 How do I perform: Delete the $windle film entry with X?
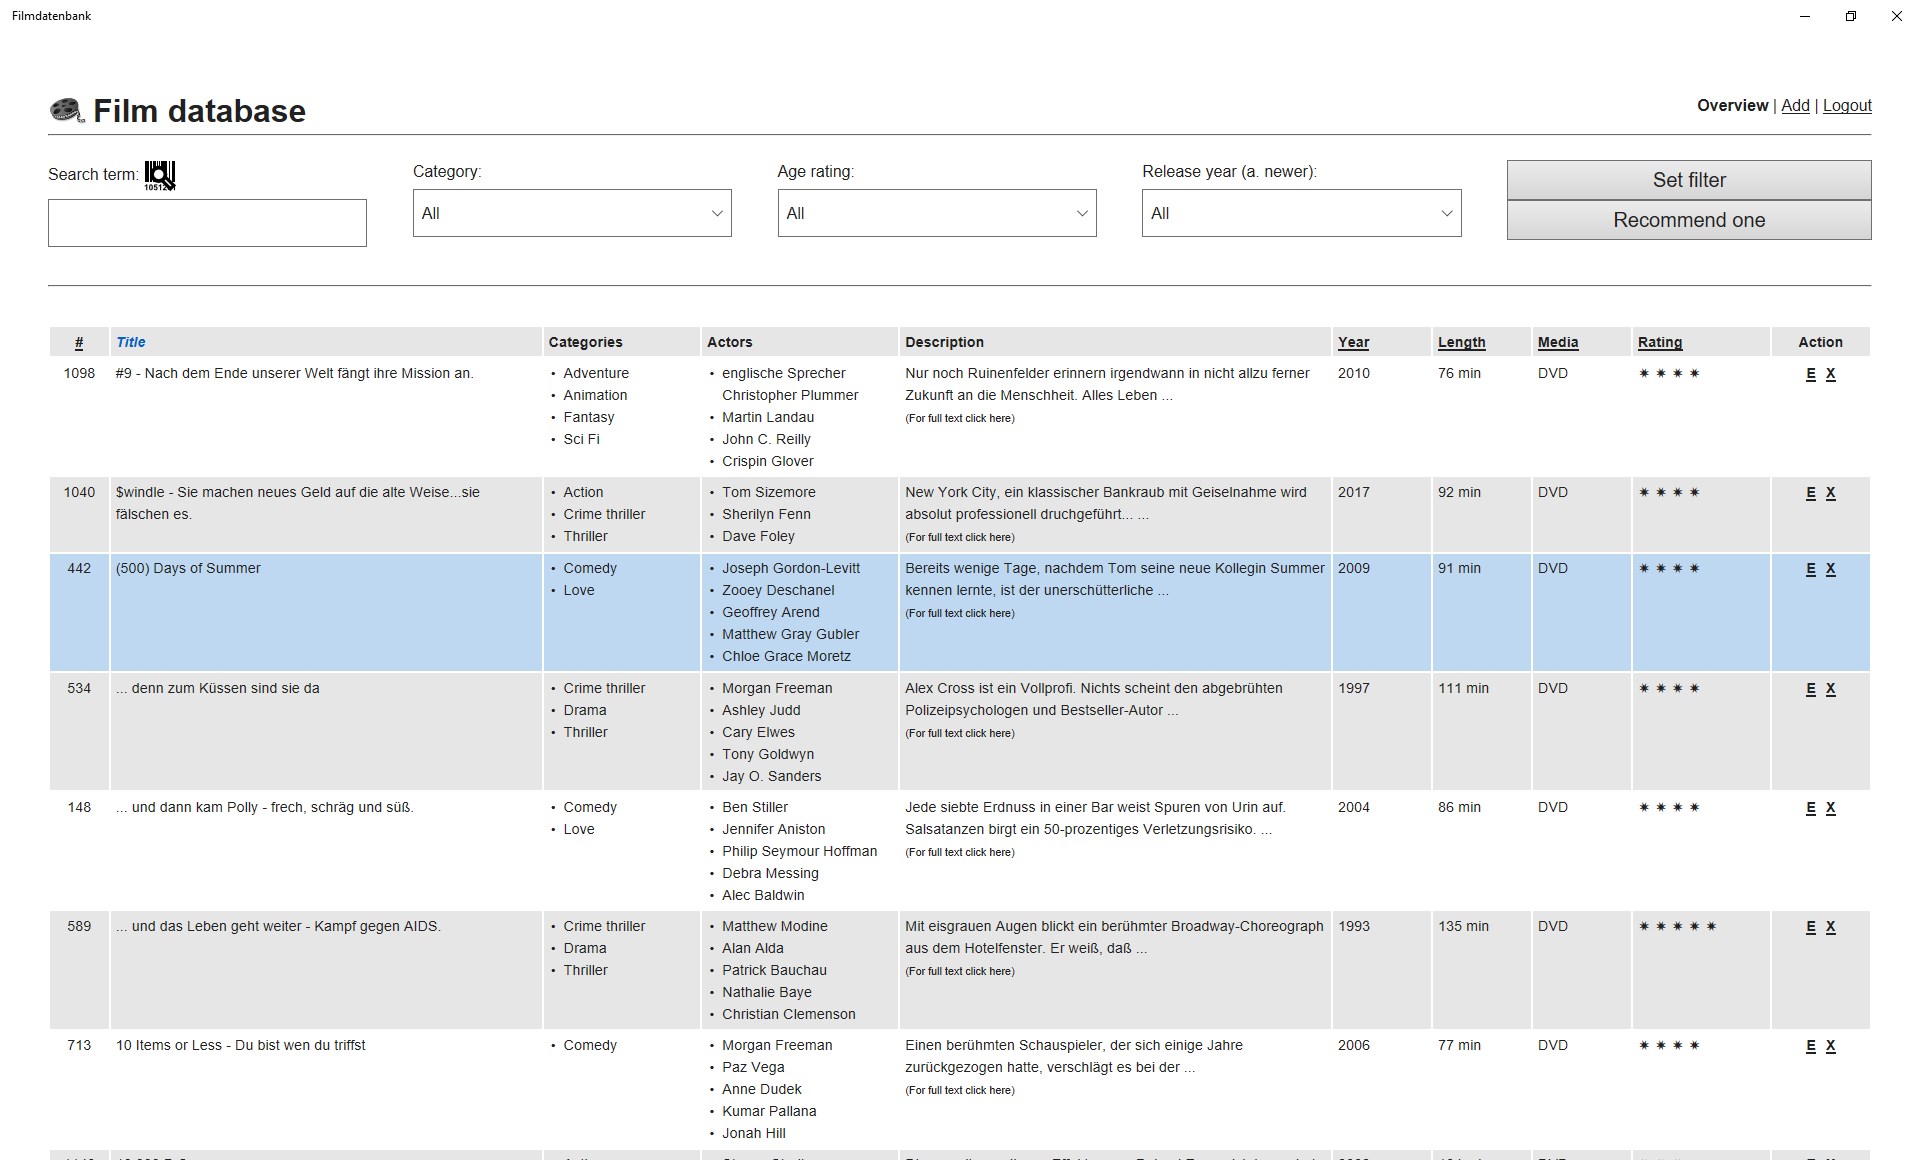point(1830,493)
